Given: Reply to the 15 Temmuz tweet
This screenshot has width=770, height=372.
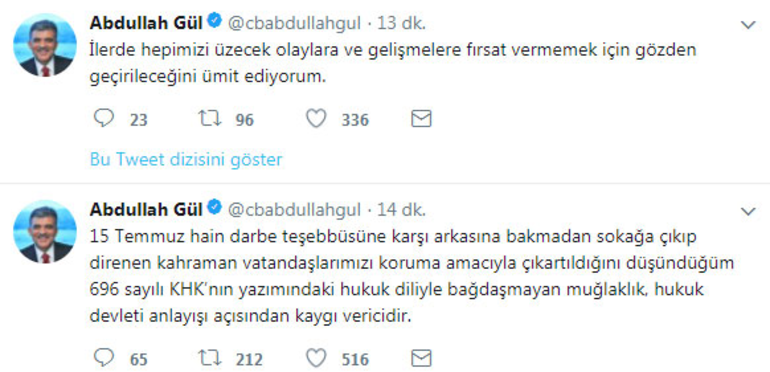Looking at the screenshot, I should point(104,358).
